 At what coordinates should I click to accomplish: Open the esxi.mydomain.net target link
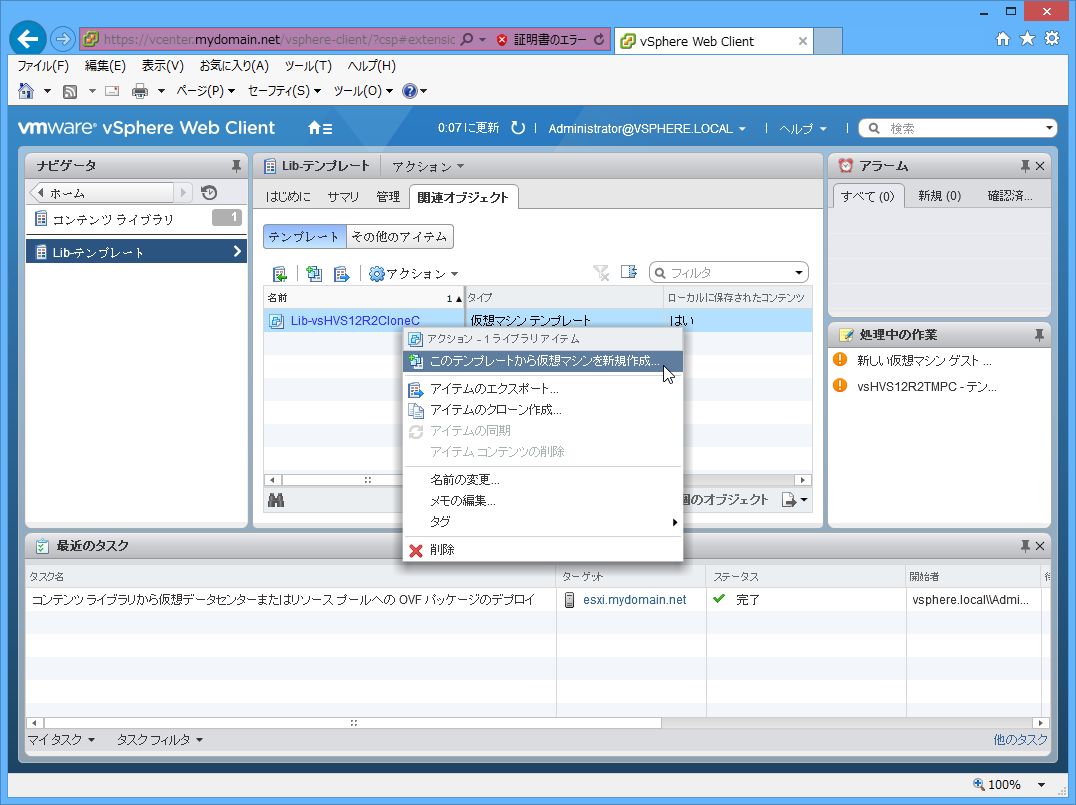634,600
